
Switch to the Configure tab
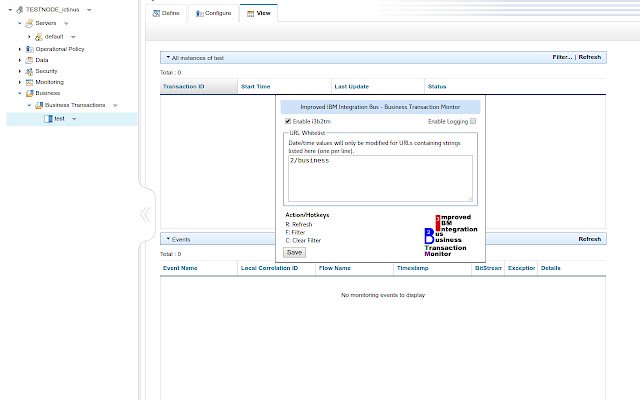[213, 13]
